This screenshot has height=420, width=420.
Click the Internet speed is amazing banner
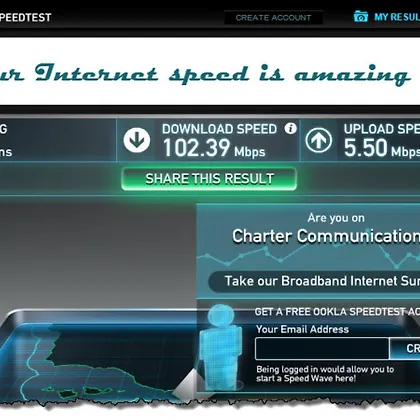point(205,74)
